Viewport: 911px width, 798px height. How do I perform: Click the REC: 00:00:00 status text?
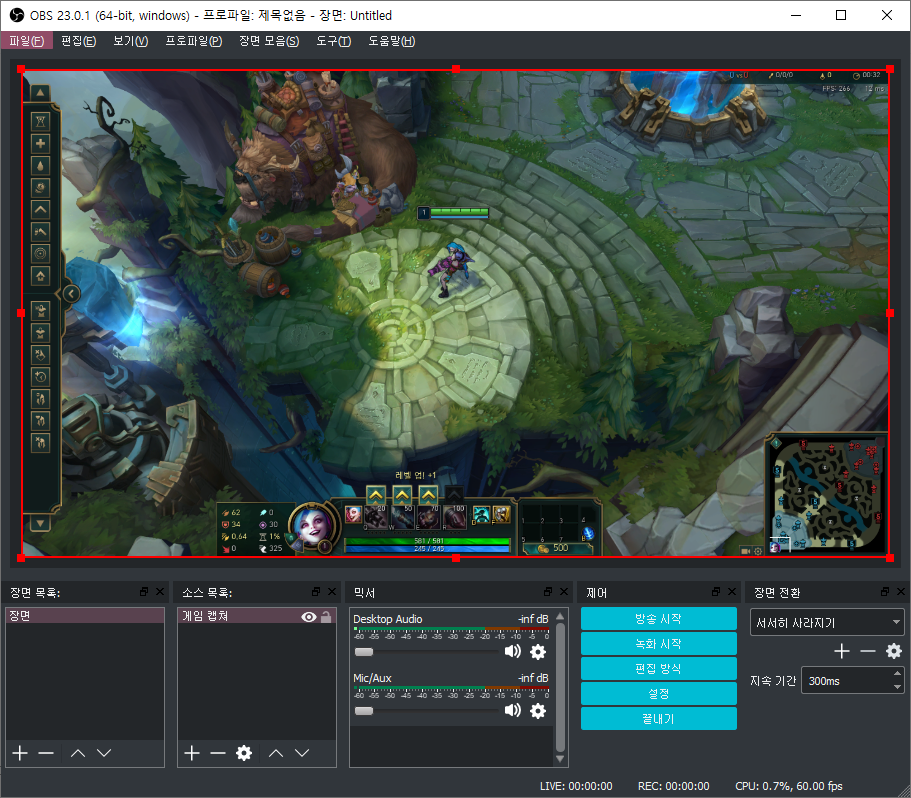[x=673, y=786]
